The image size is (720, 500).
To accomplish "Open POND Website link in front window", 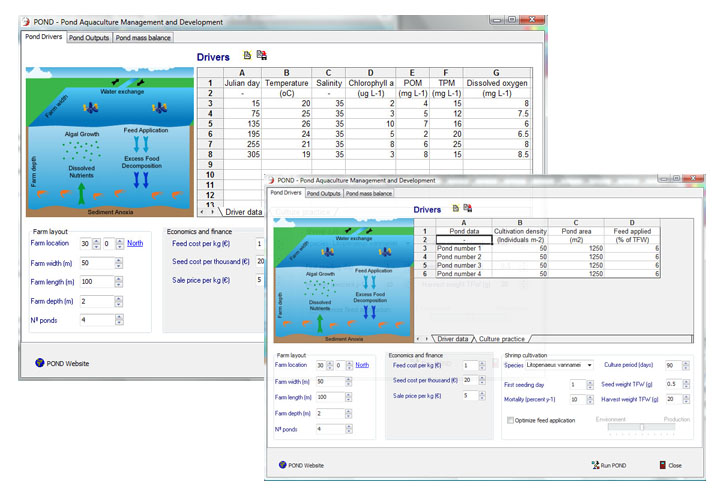I will [x=306, y=466].
